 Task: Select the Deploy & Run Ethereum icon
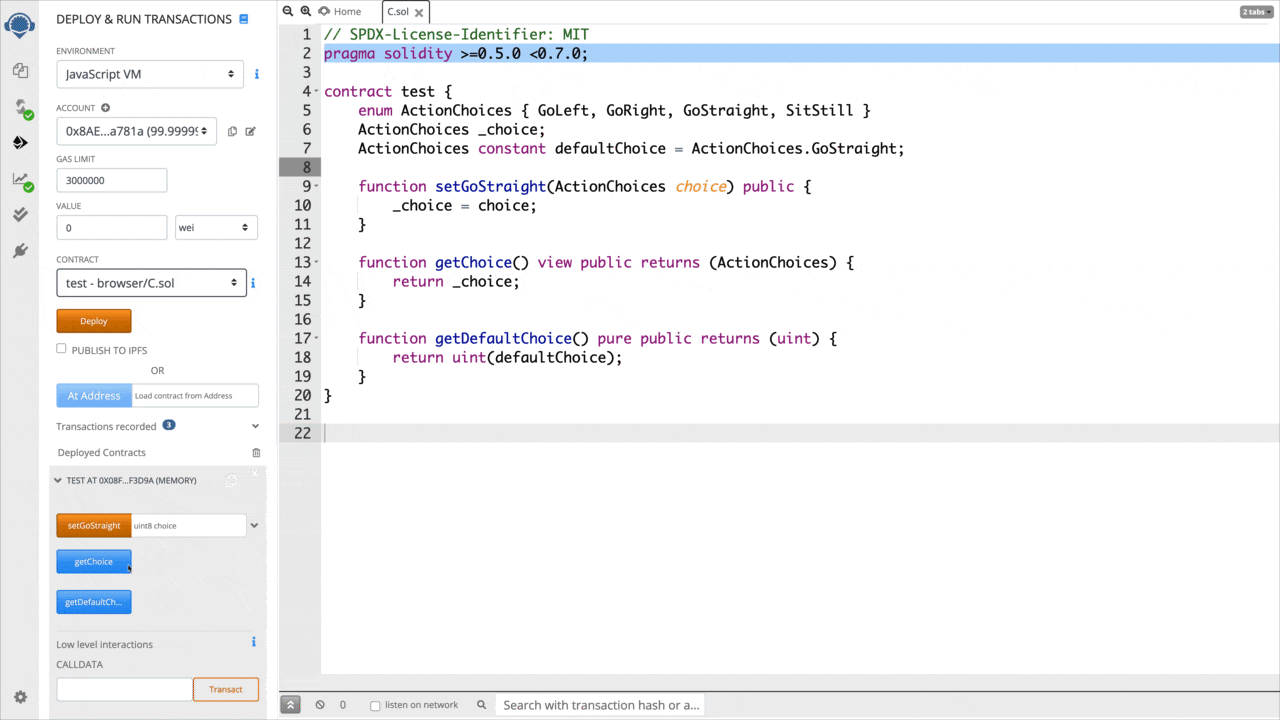pyautogui.click(x=20, y=143)
